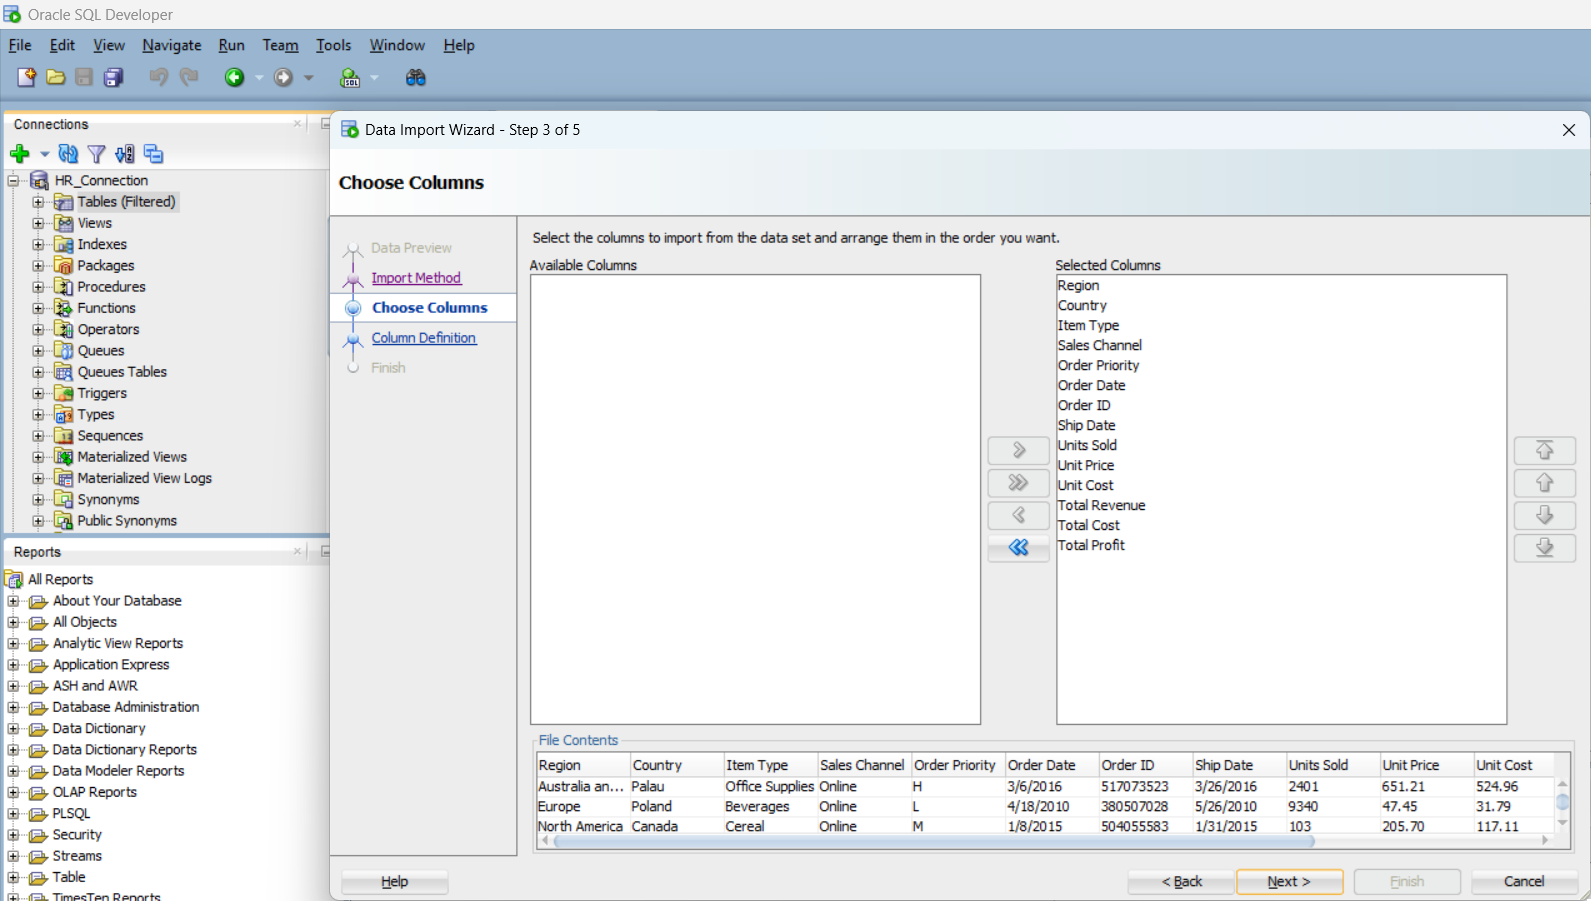
Task: Click the New file toolbar icon
Action: coord(26,77)
